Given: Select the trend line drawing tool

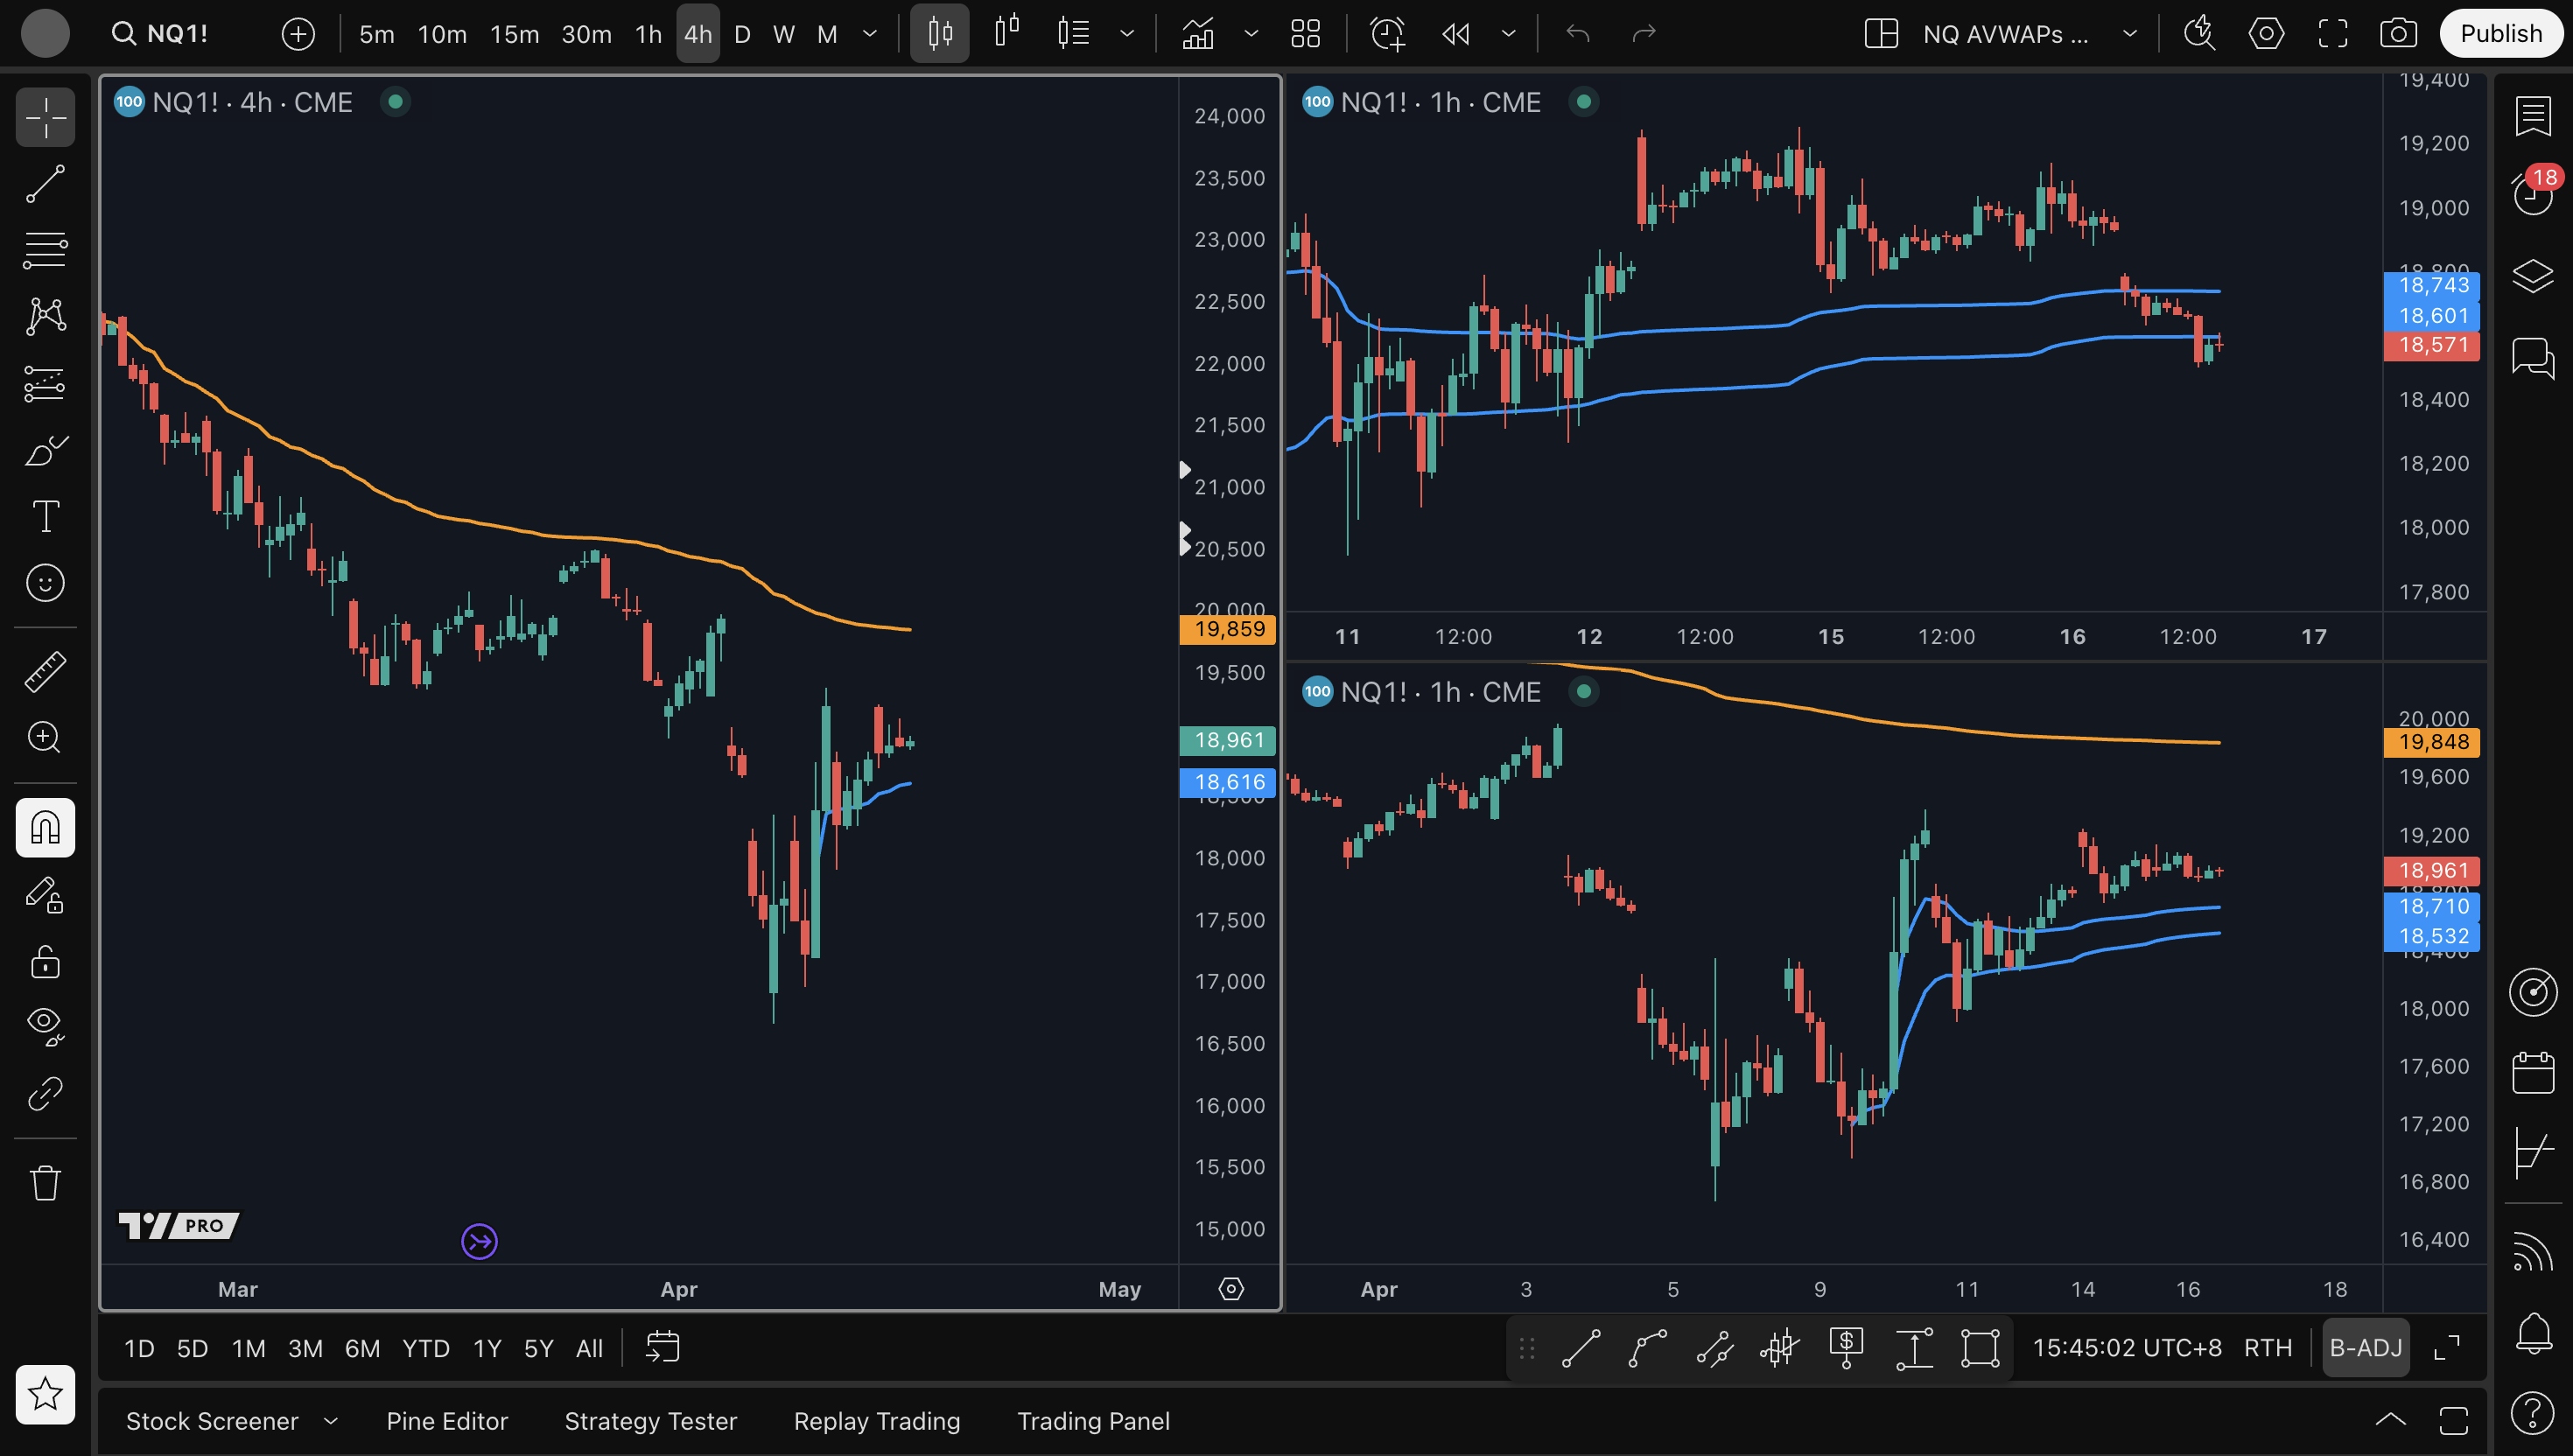Looking at the screenshot, I should tap(45, 184).
